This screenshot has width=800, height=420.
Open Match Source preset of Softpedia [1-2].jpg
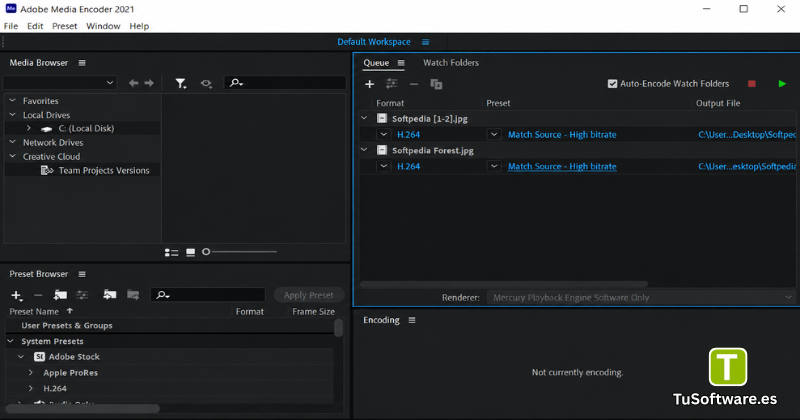[562, 135]
